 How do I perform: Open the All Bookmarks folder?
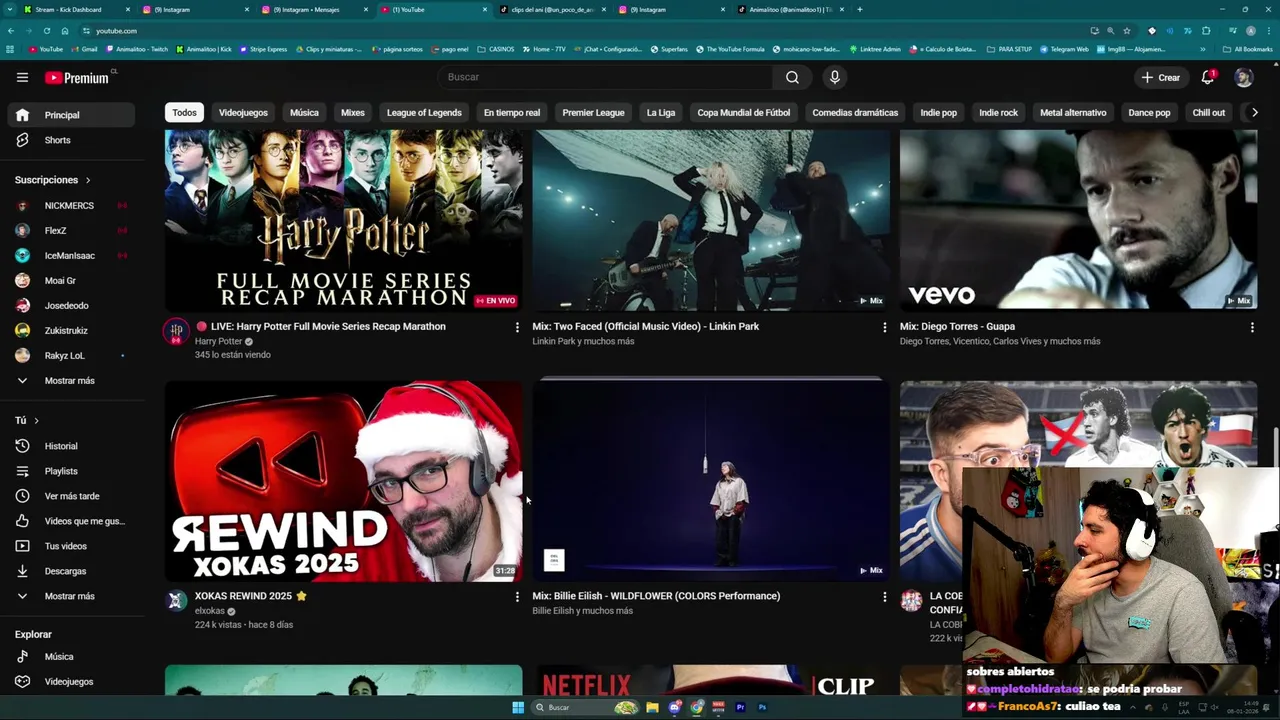(1248, 49)
